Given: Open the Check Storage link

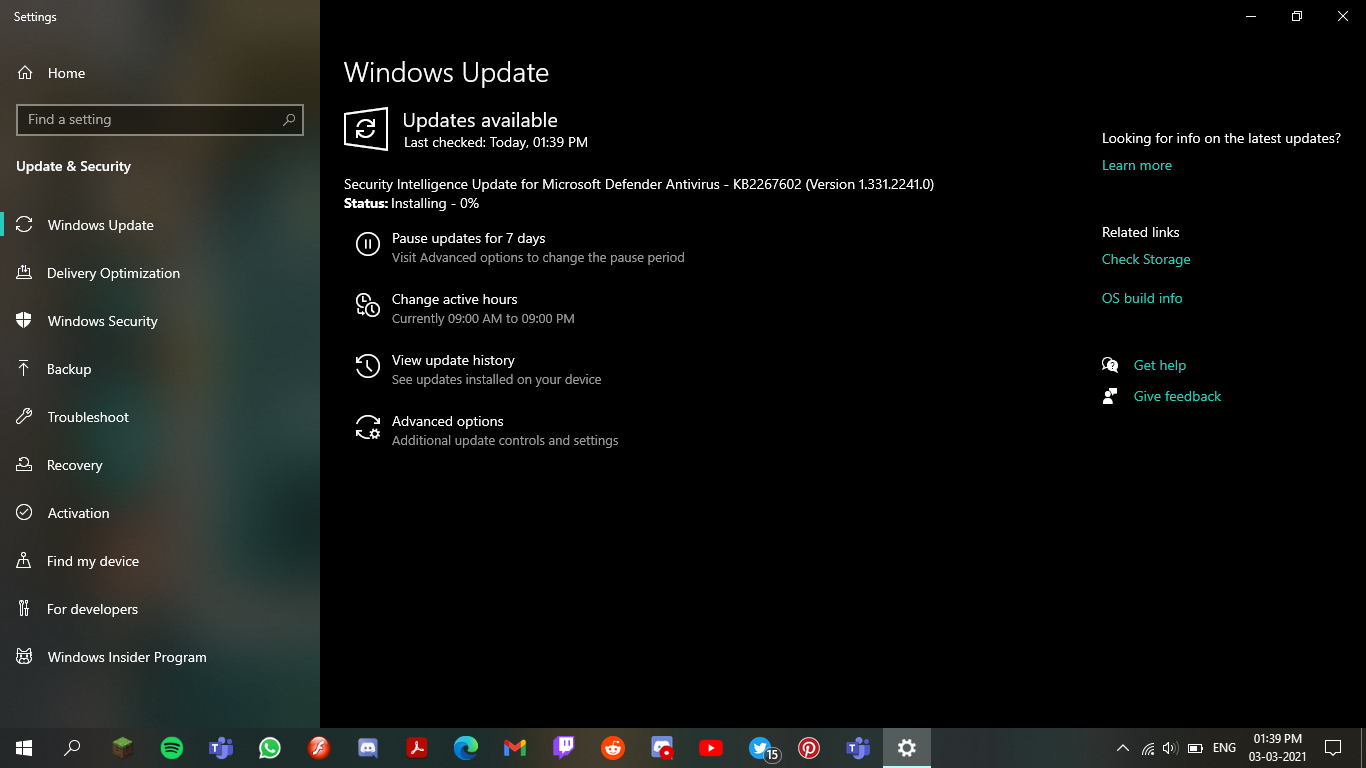Looking at the screenshot, I should [1146, 259].
